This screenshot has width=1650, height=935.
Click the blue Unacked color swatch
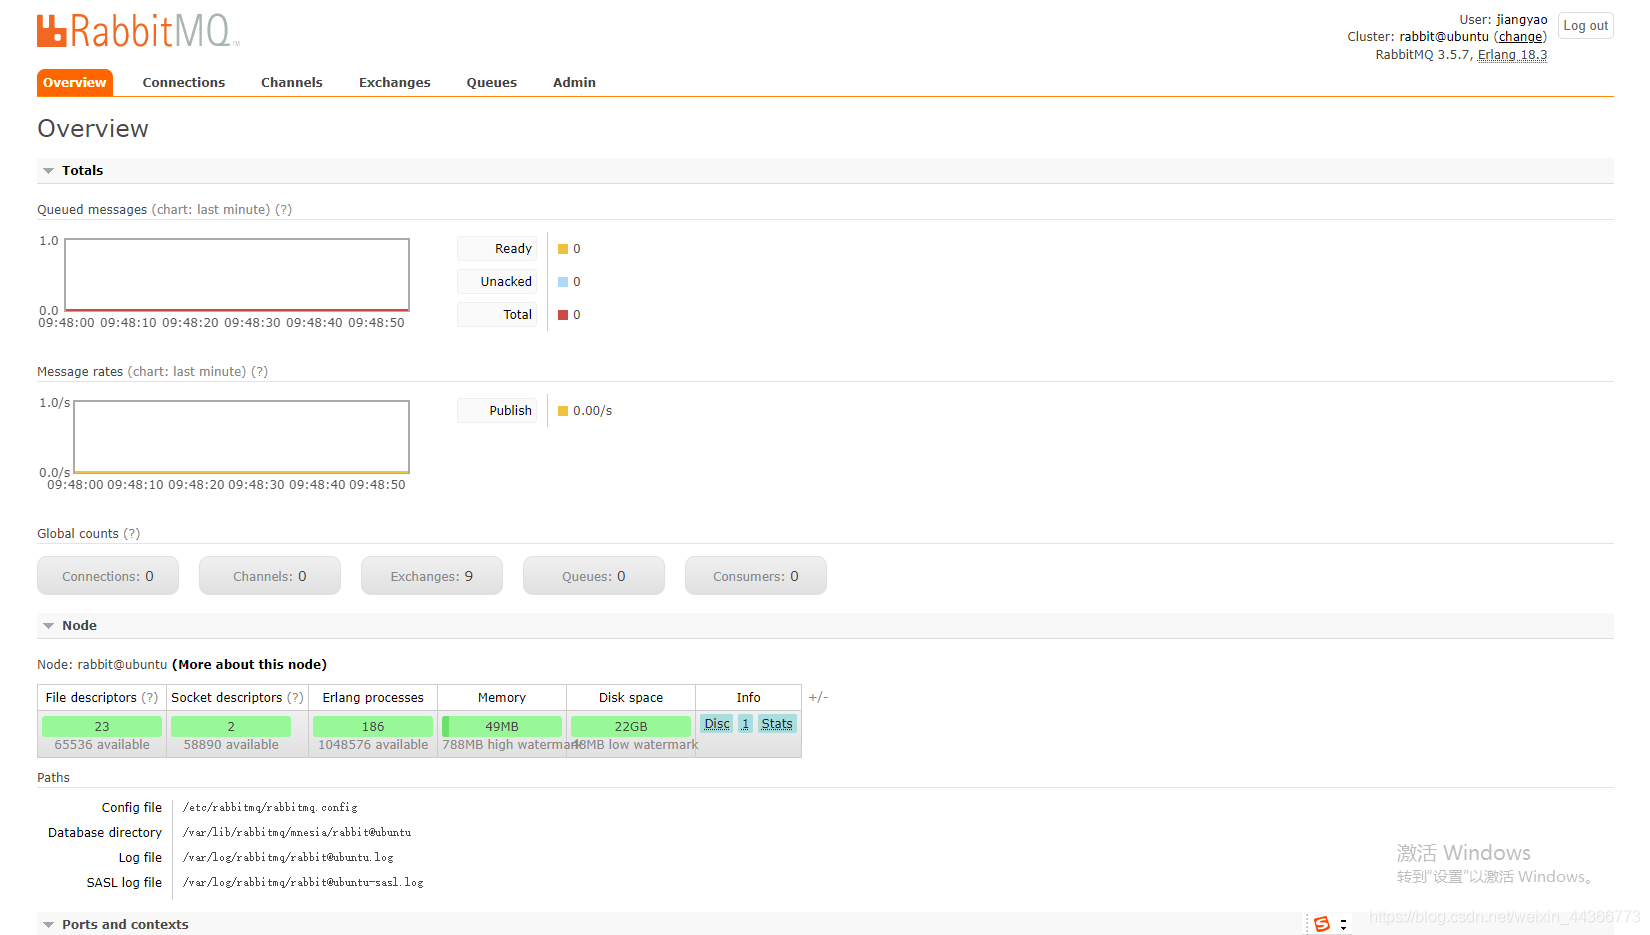tap(563, 282)
